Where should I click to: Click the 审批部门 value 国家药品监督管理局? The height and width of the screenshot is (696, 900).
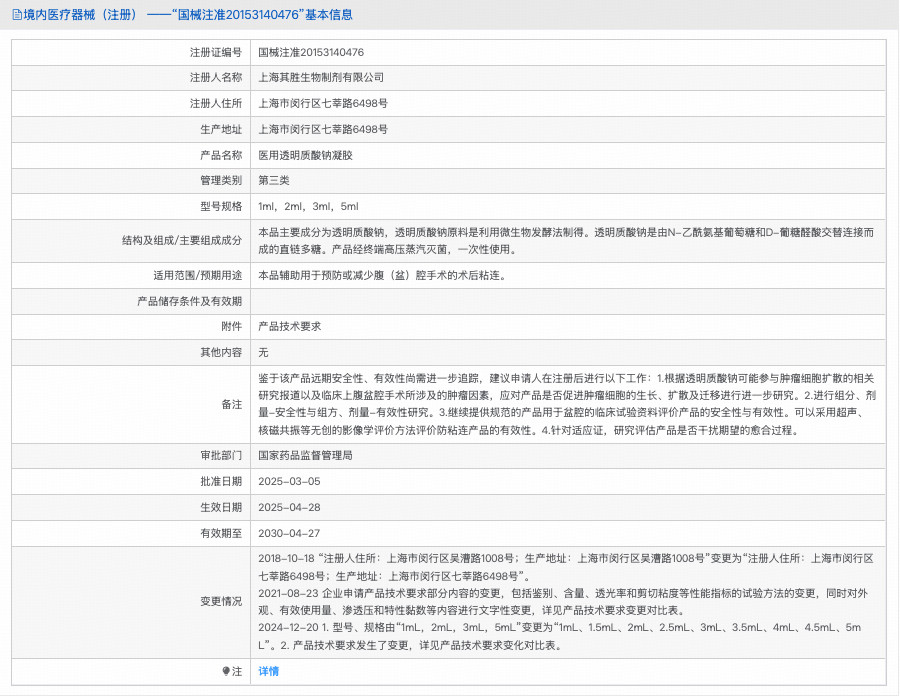(305, 455)
